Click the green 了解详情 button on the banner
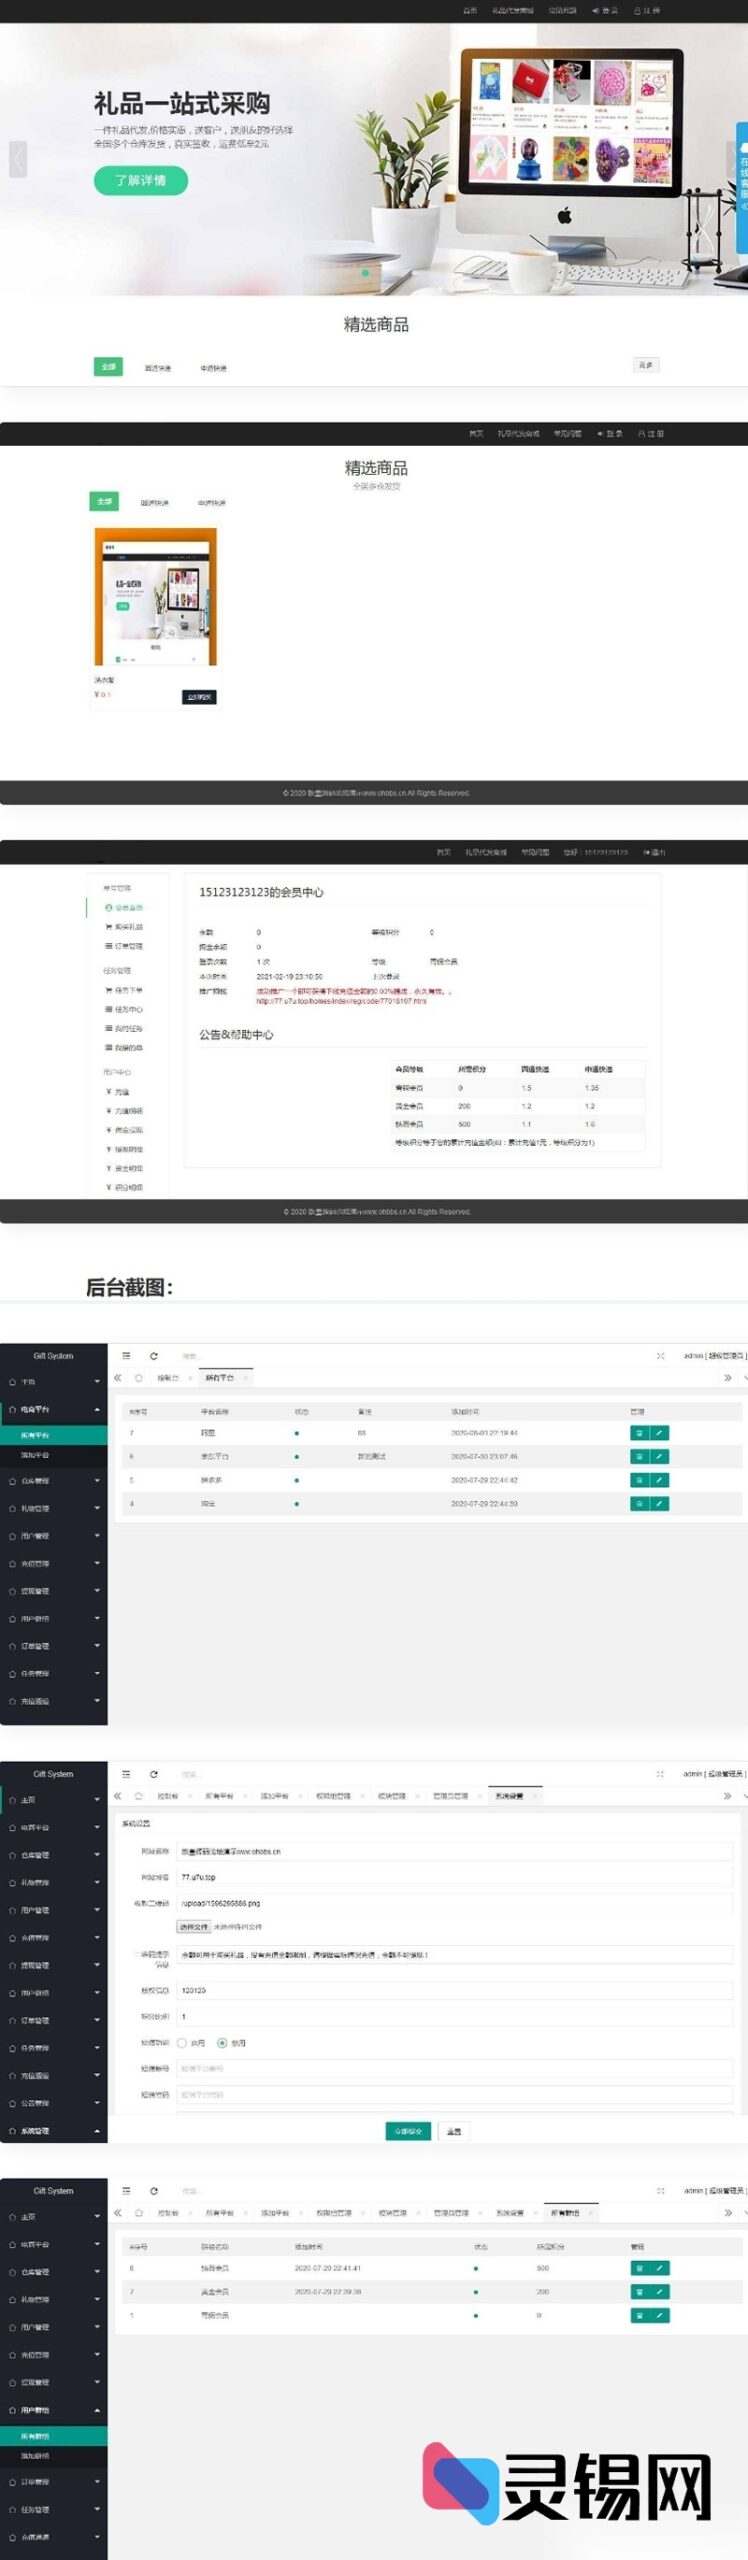The height and width of the screenshot is (2560, 748). pos(140,180)
